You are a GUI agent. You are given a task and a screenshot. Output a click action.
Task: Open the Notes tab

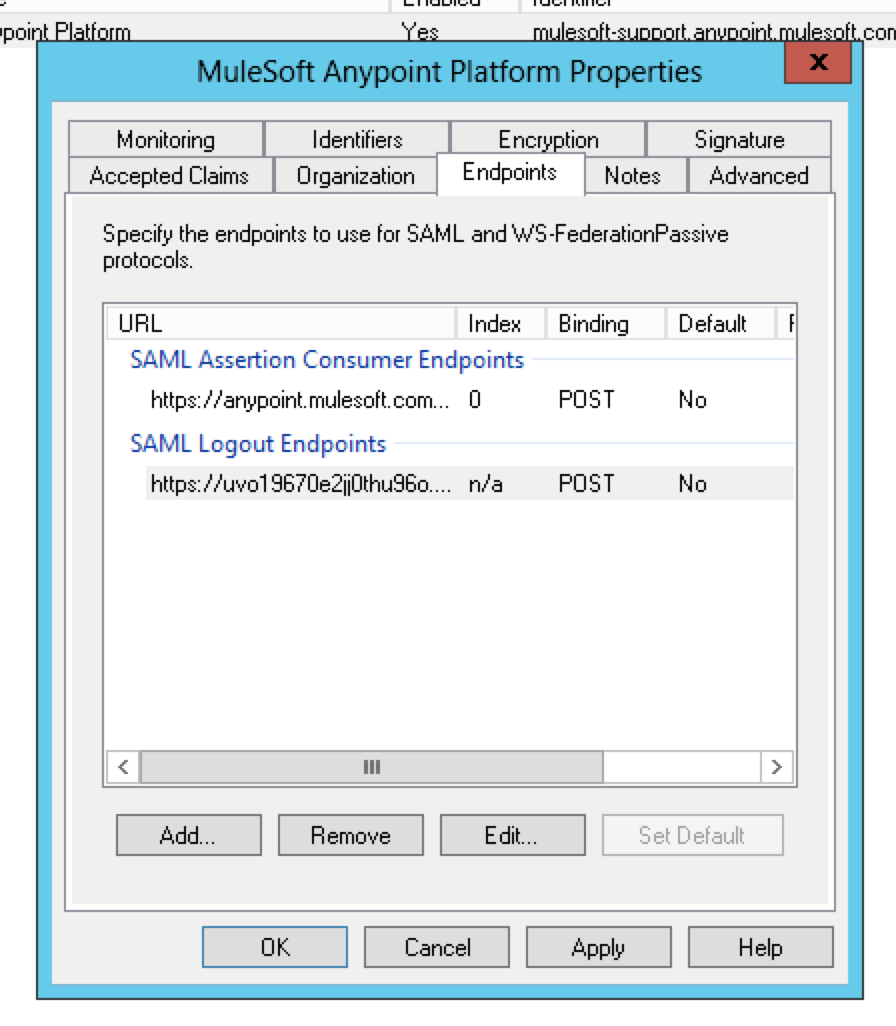point(633,175)
